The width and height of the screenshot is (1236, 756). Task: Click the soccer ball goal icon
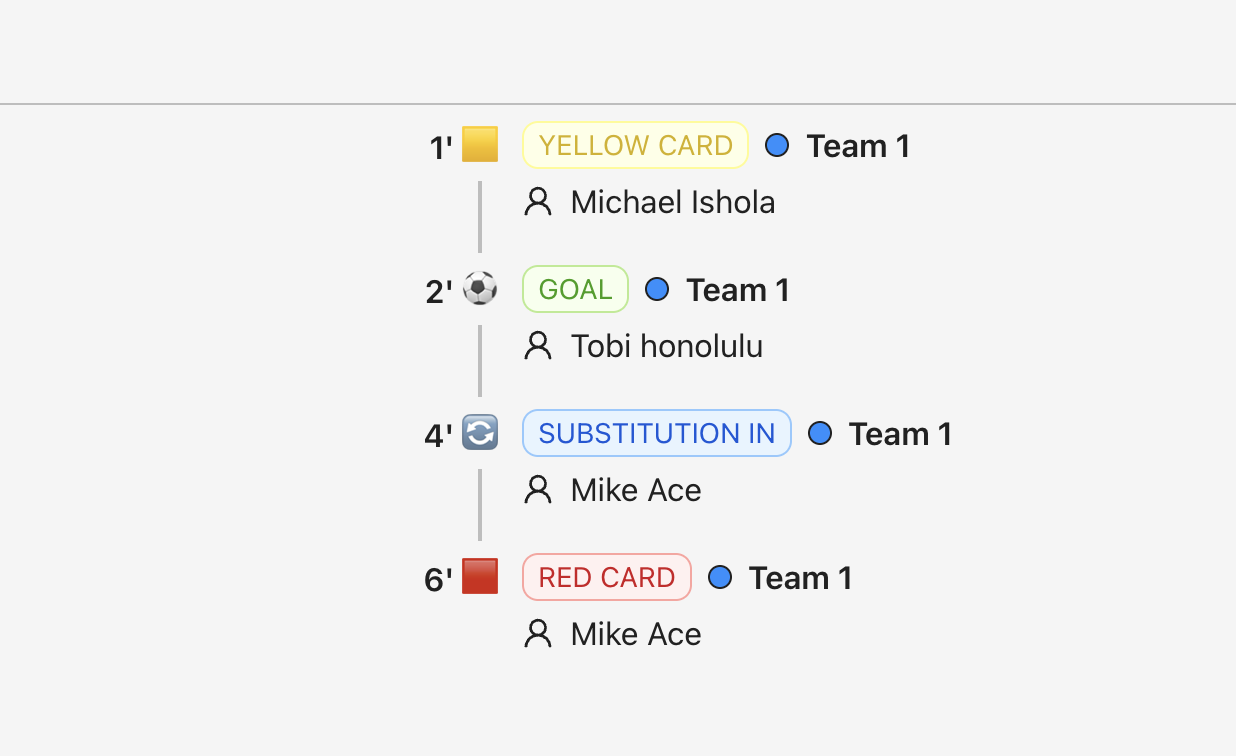(x=480, y=289)
